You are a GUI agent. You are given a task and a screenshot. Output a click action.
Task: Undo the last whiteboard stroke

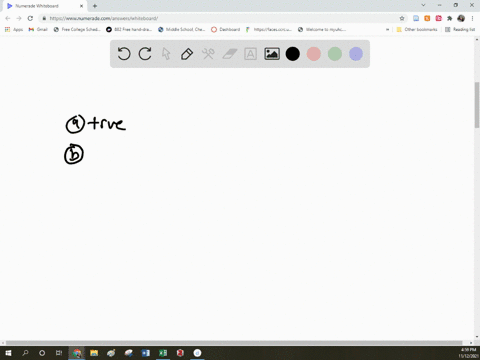124,54
